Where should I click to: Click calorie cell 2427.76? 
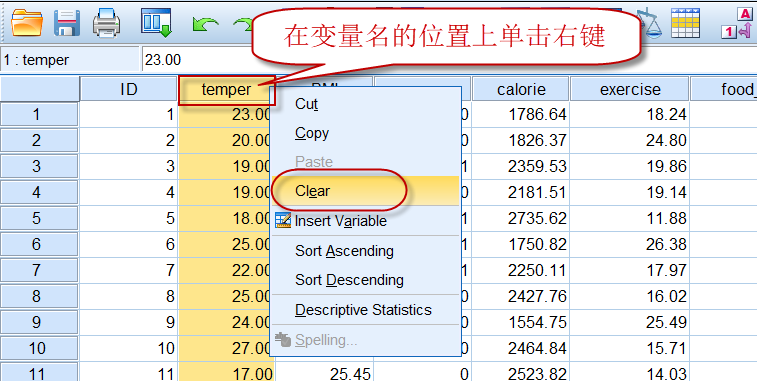click(521, 296)
